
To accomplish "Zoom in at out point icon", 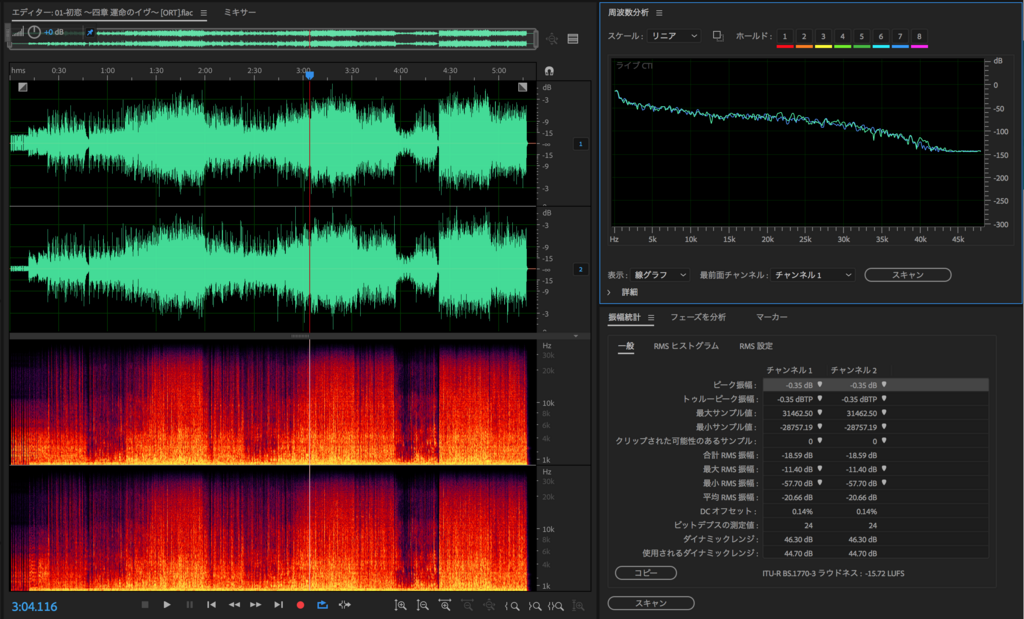I will 534,606.
